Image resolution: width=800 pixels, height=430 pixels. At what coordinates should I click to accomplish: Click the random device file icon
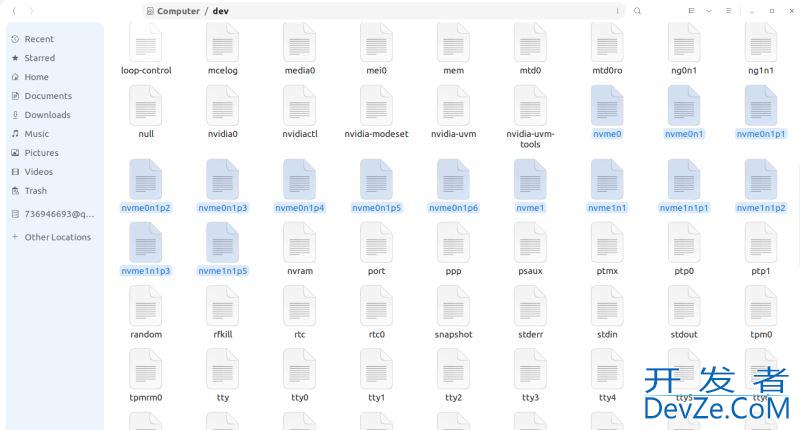pos(146,307)
